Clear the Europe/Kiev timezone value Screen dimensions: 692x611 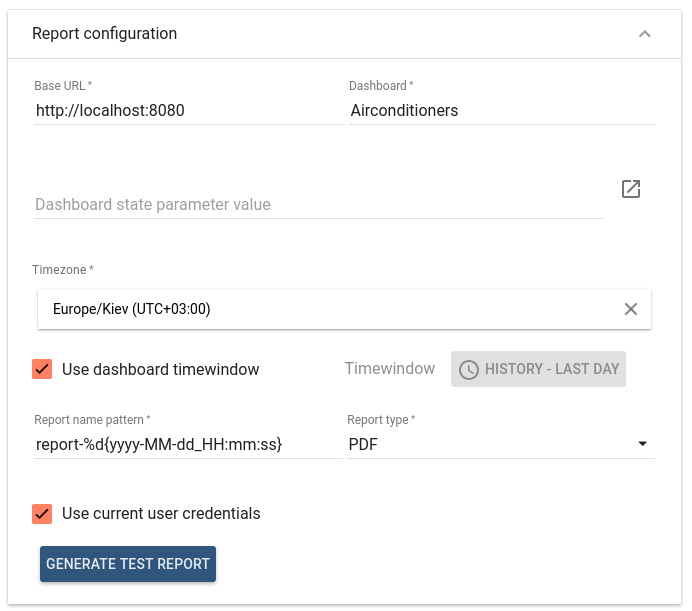(631, 309)
